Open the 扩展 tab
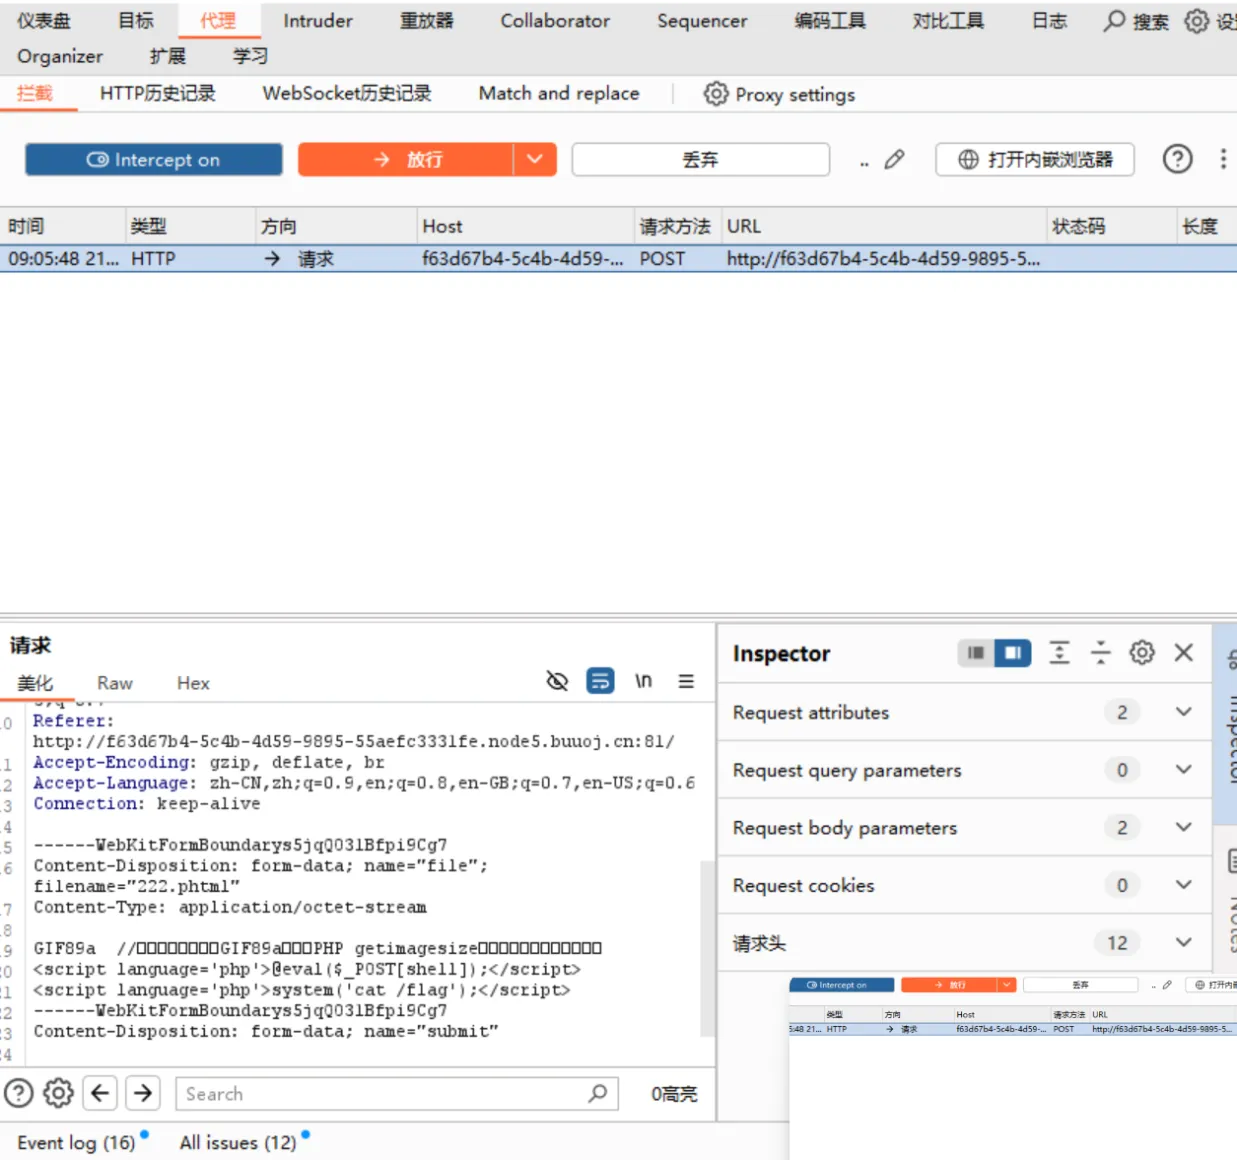Screen dimensions: 1237x1160 pyautogui.click(x=168, y=57)
